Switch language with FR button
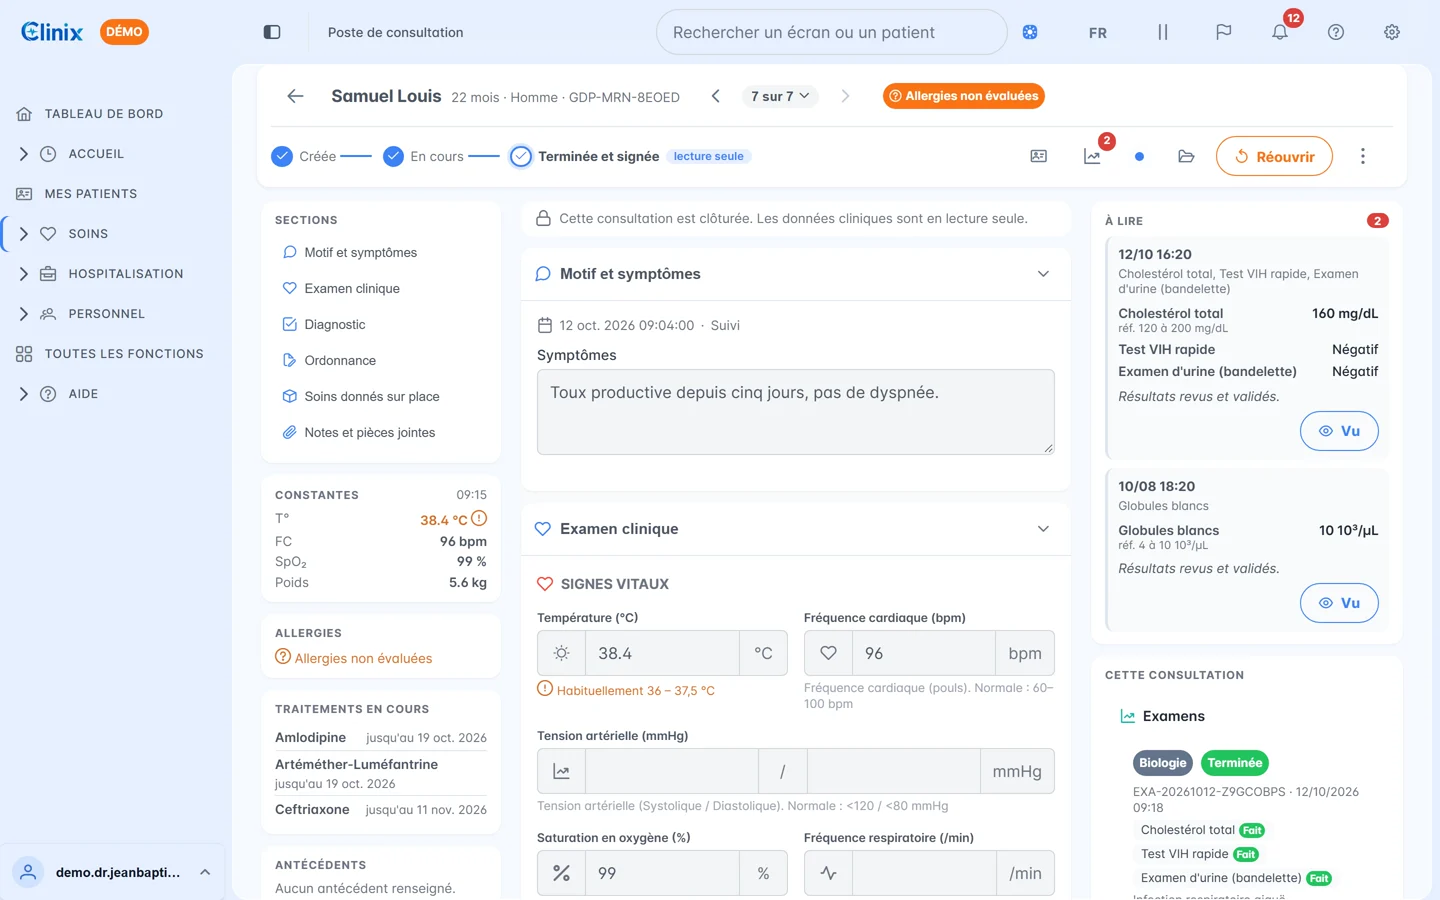Viewport: 1440px width, 900px height. [1098, 32]
